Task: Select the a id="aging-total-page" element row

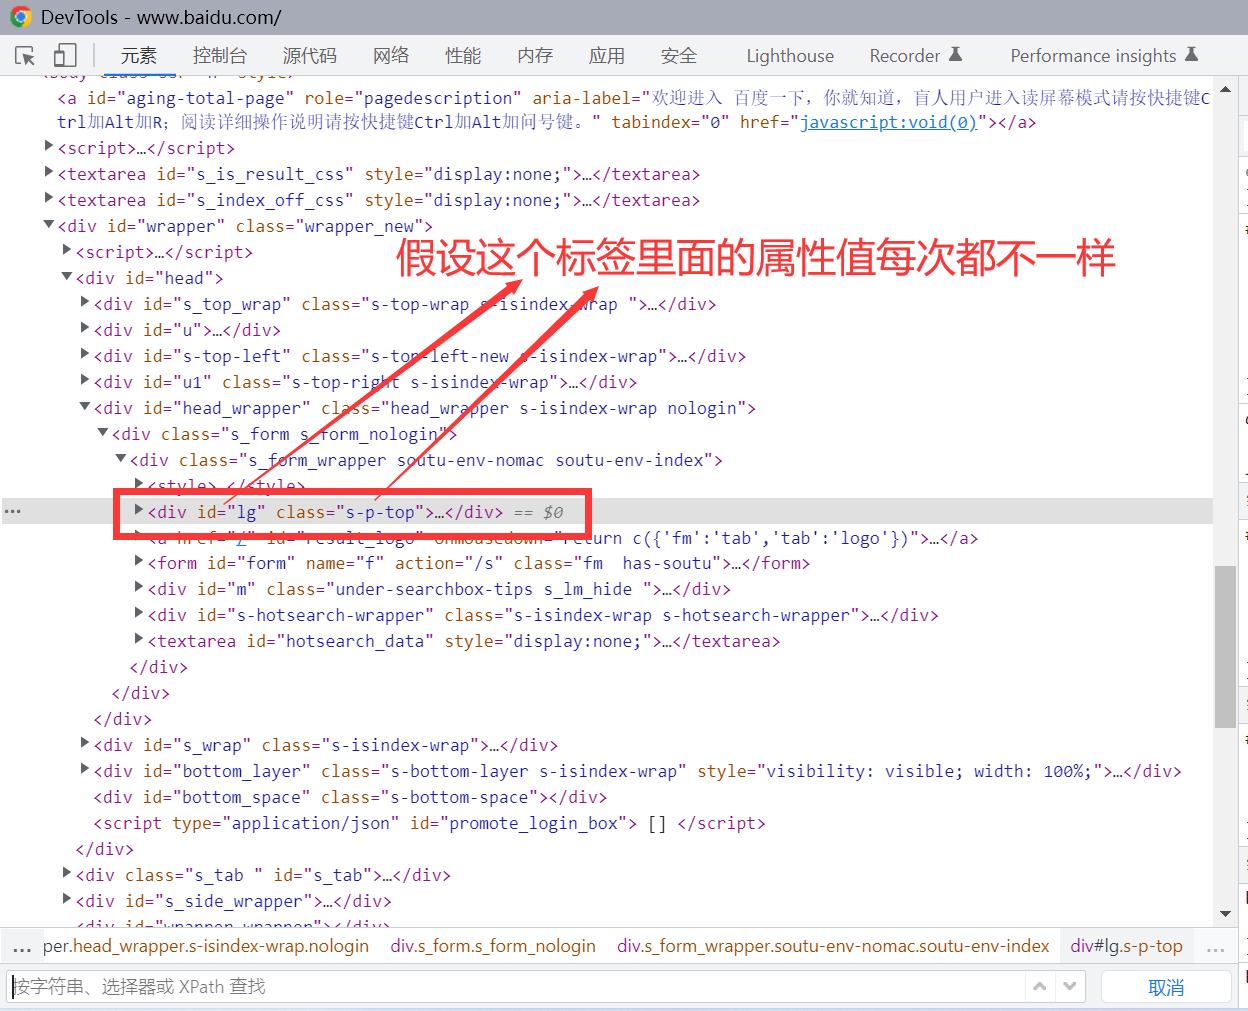Action: click(607, 110)
